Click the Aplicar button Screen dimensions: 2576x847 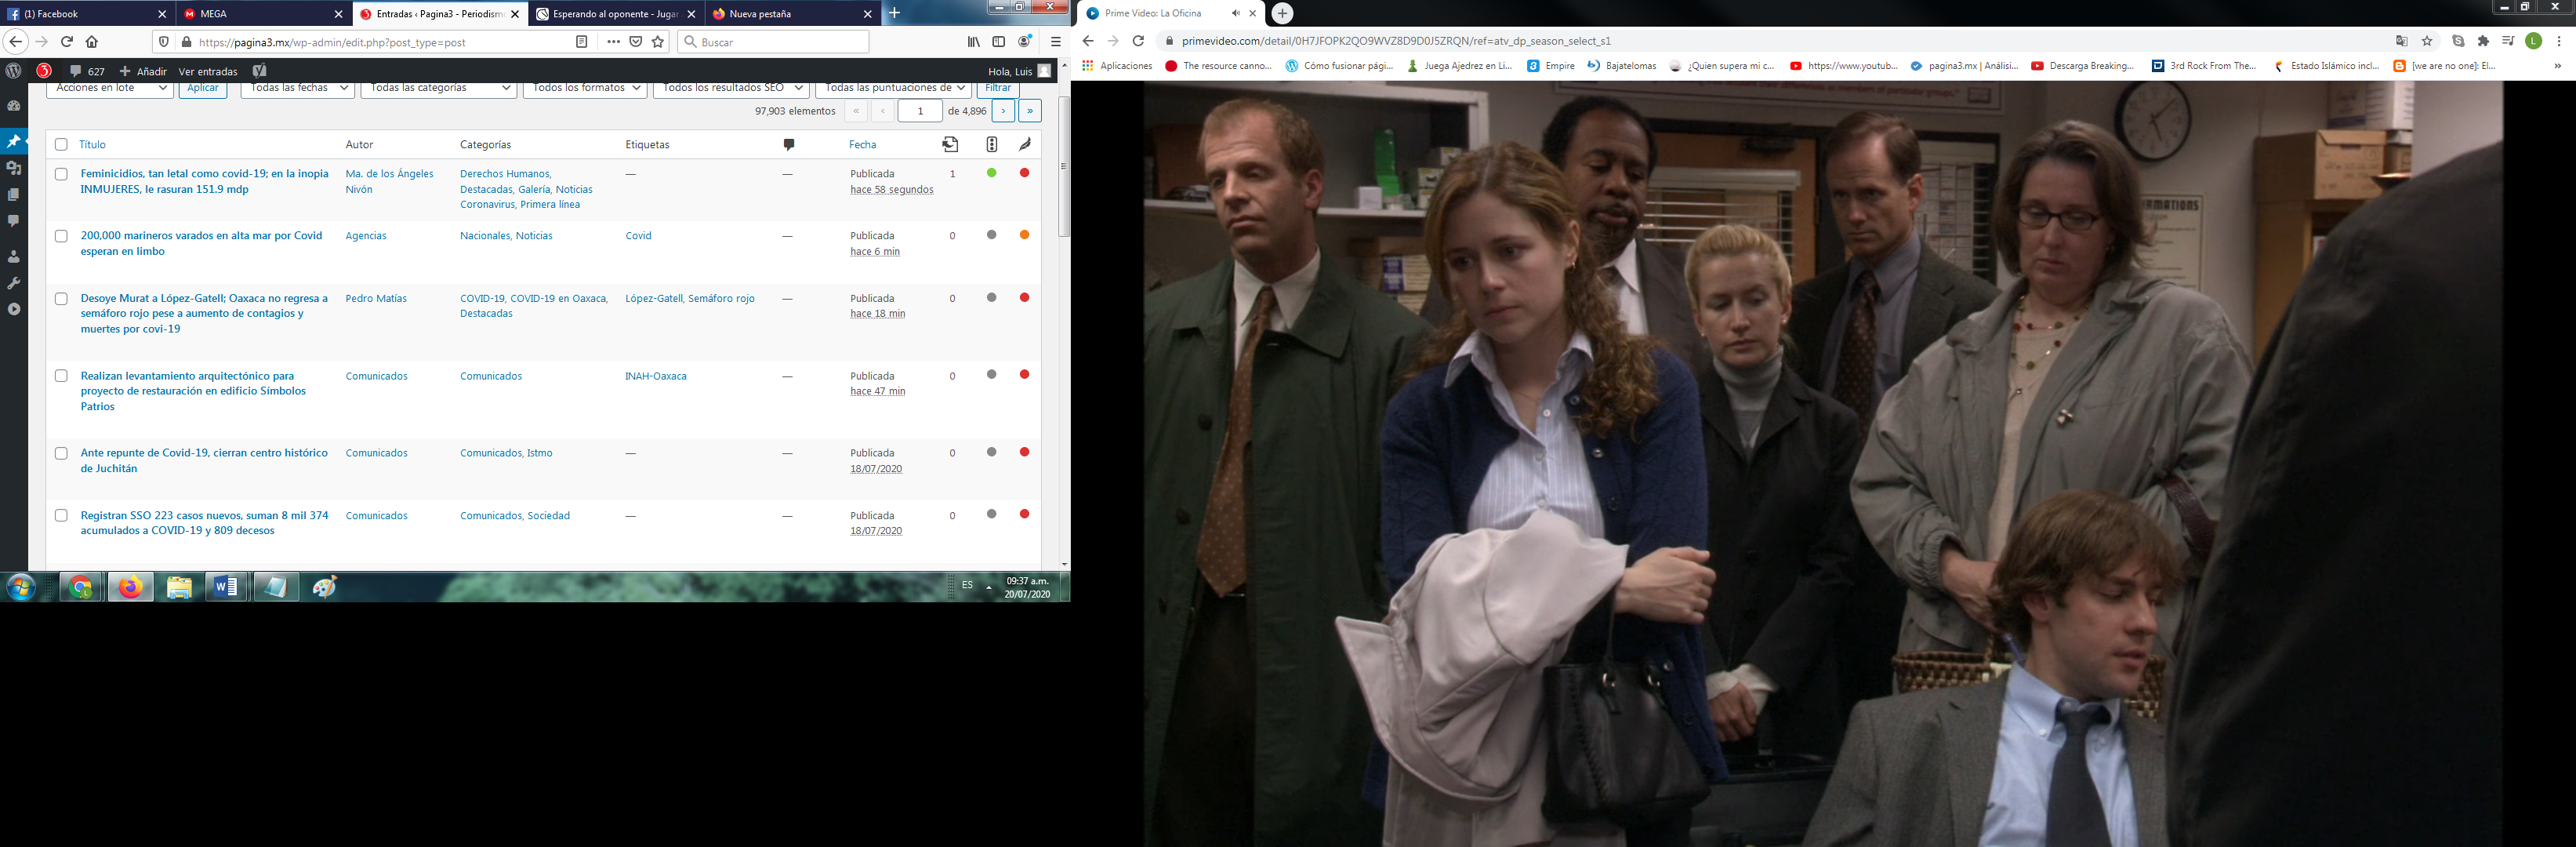(203, 88)
